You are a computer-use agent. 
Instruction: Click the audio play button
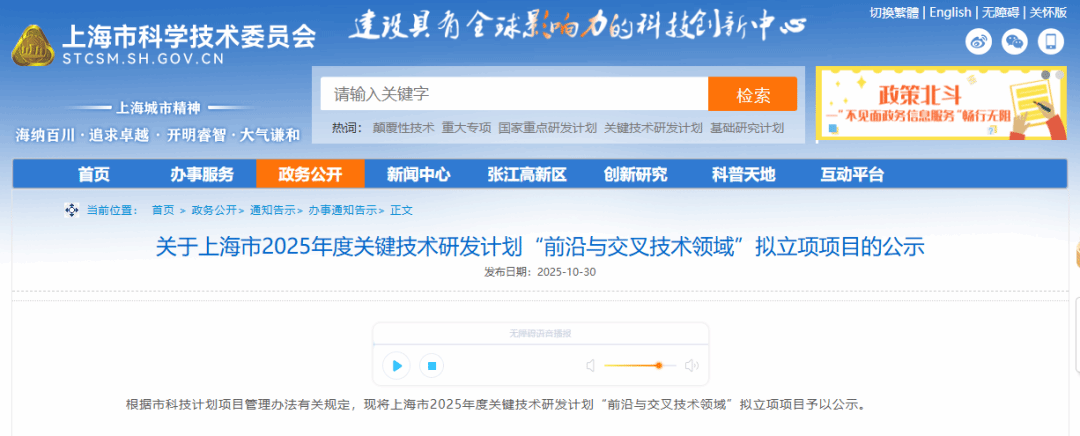click(x=396, y=366)
